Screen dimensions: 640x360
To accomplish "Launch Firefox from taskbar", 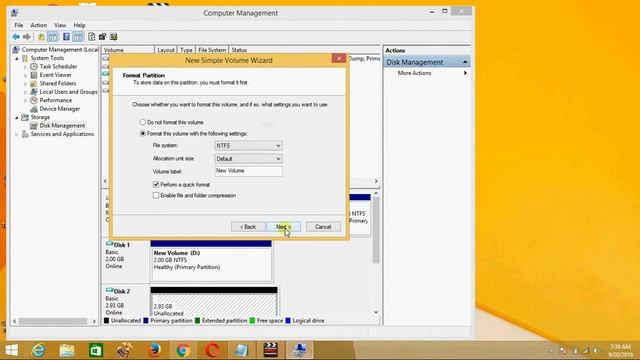I will [154, 350].
